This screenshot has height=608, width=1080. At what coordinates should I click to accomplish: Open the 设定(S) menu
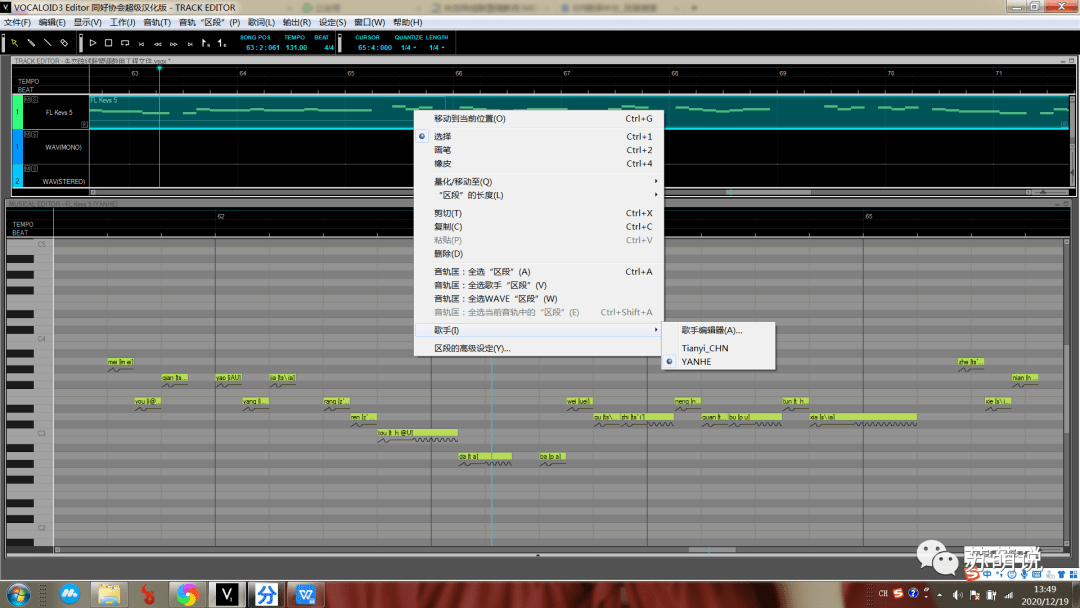[x=332, y=22]
